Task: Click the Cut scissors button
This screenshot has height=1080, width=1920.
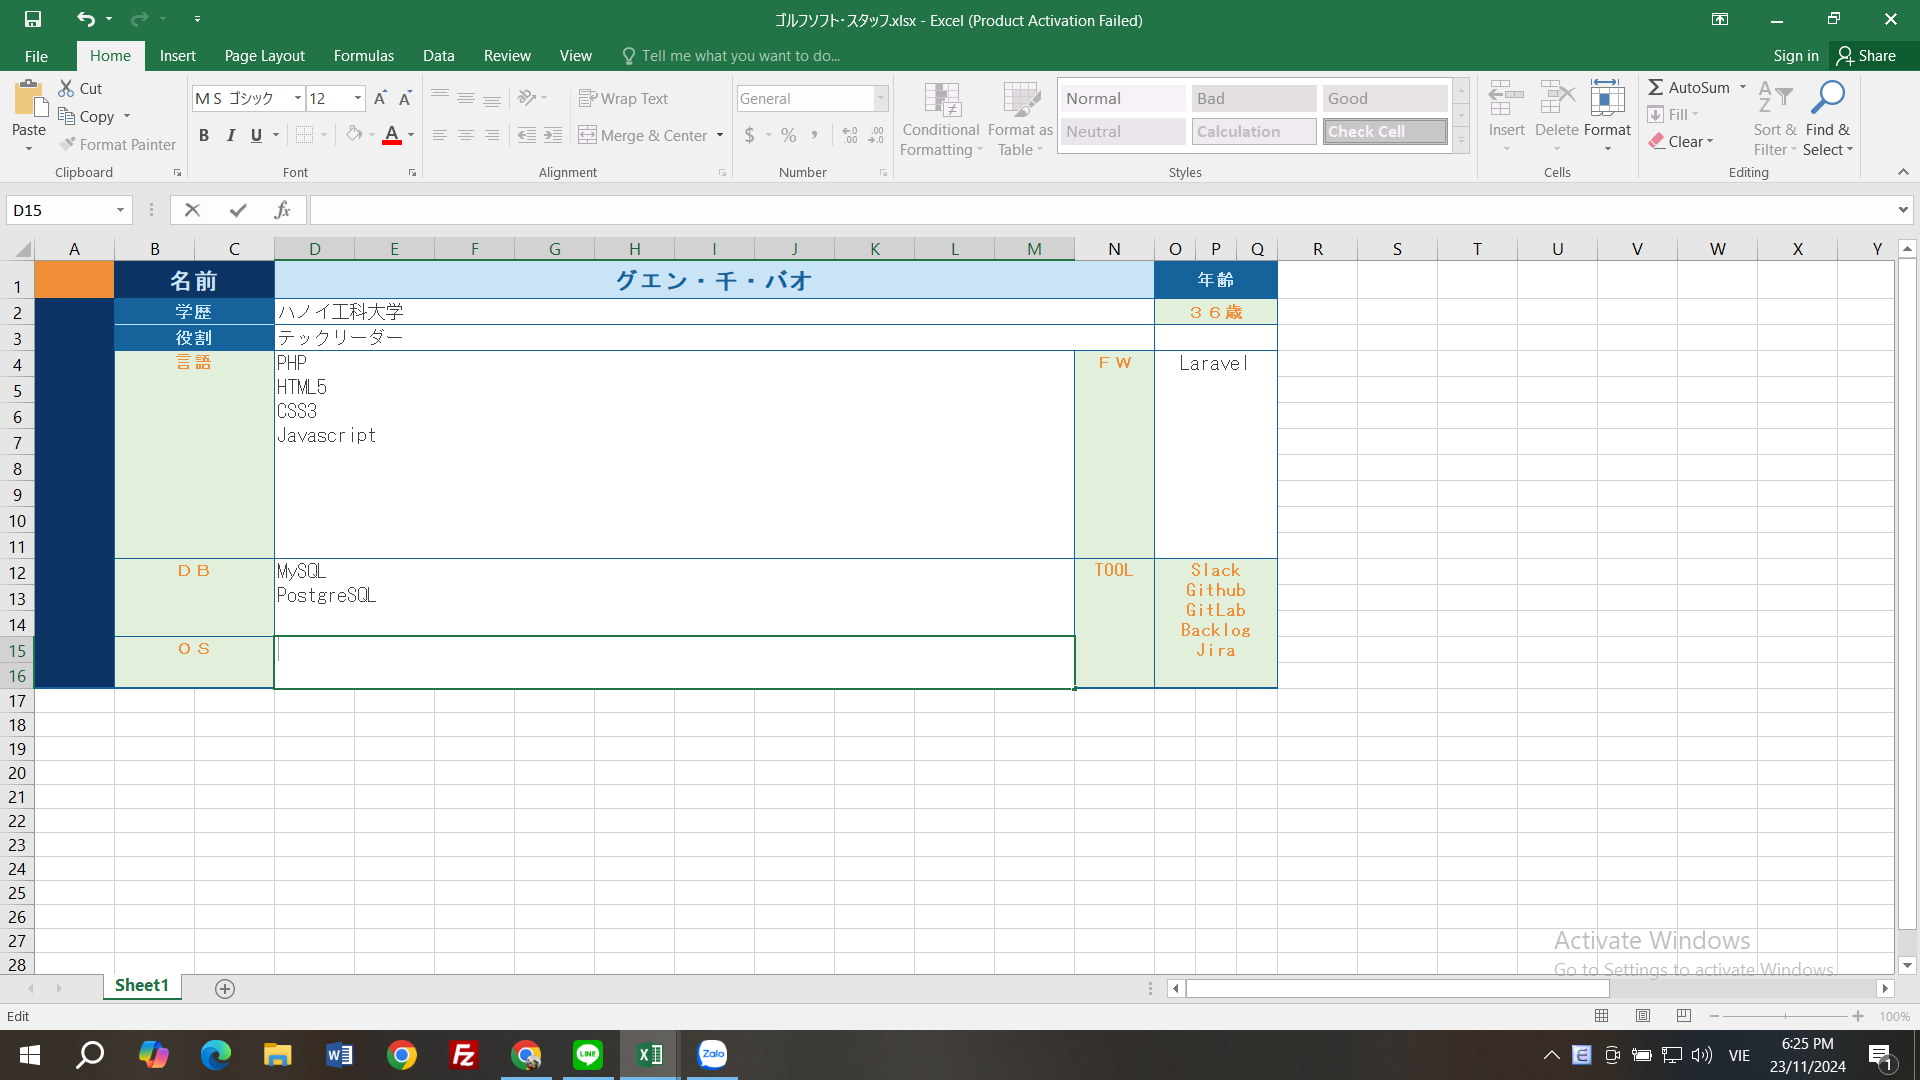Action: pyautogui.click(x=80, y=88)
